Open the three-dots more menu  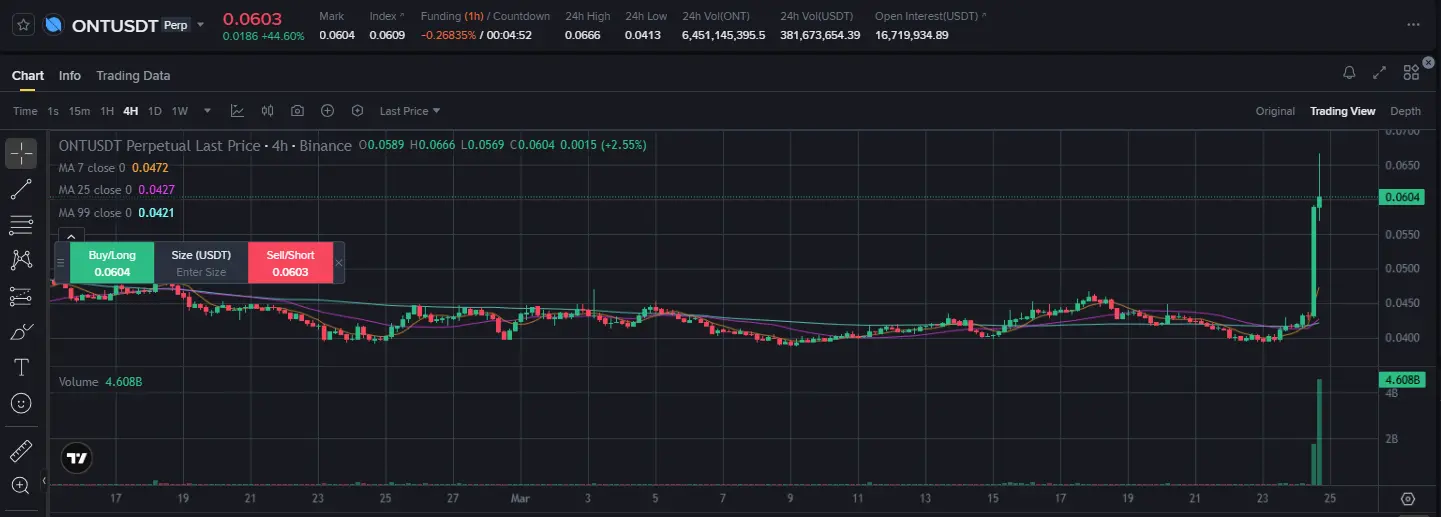pyautogui.click(x=1413, y=24)
